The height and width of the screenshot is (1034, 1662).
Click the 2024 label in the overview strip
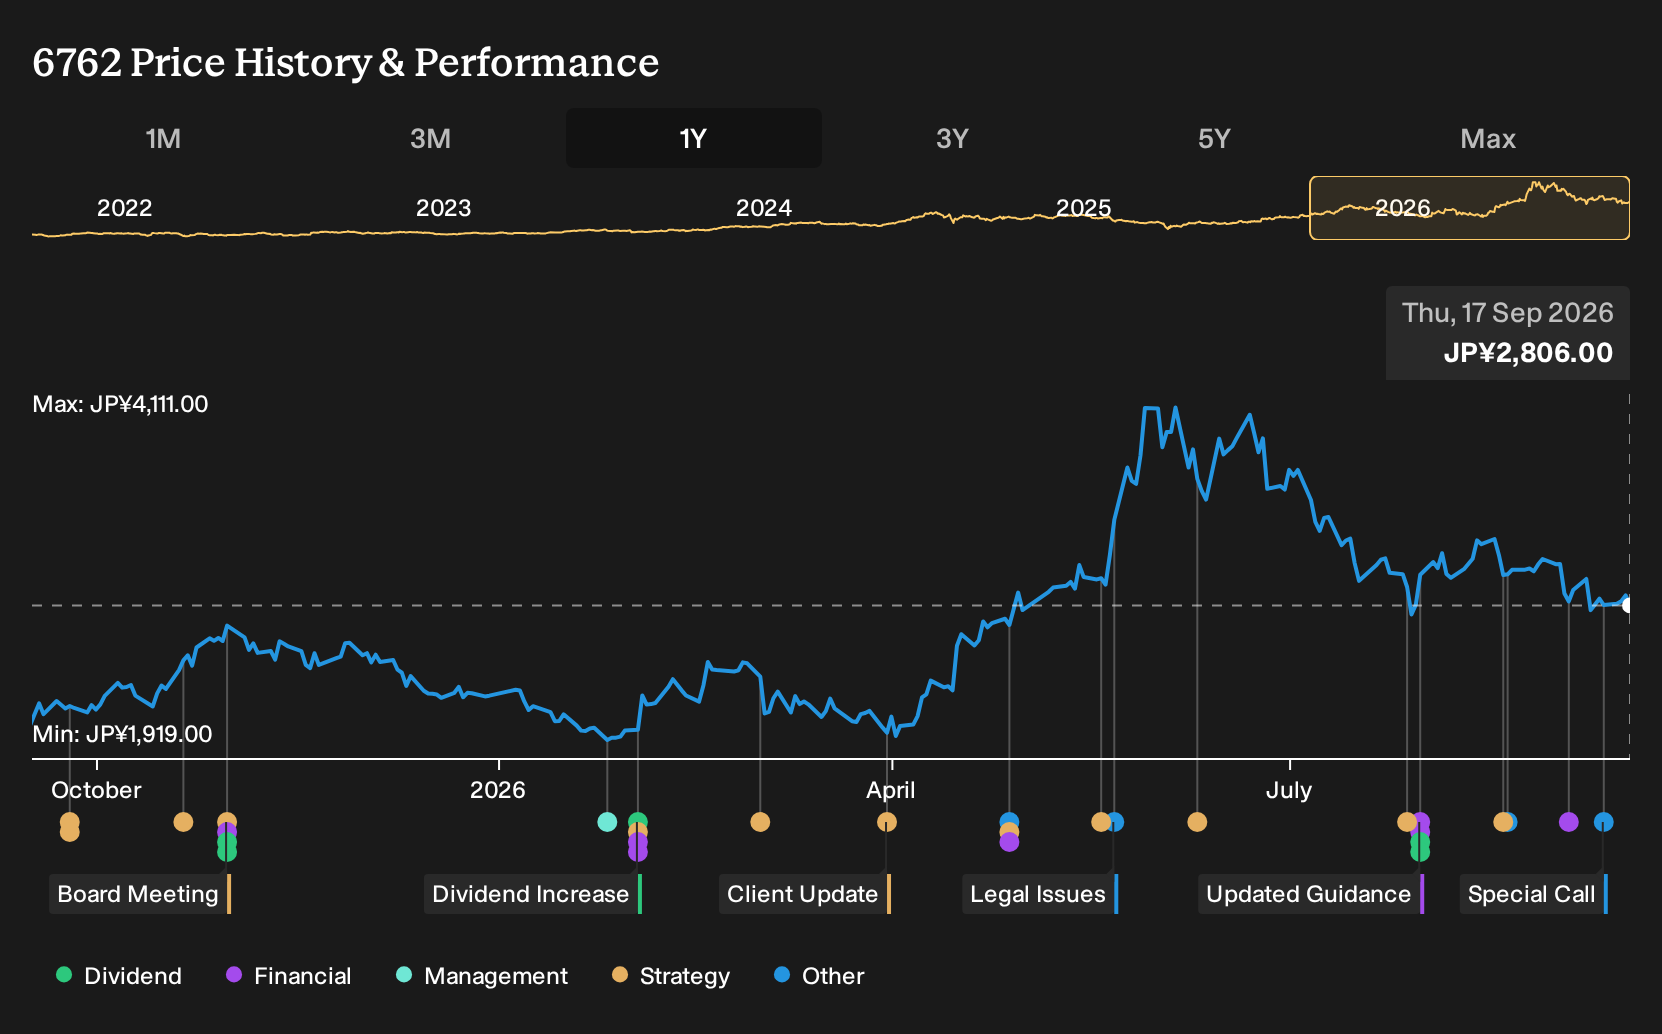pyautogui.click(x=763, y=208)
